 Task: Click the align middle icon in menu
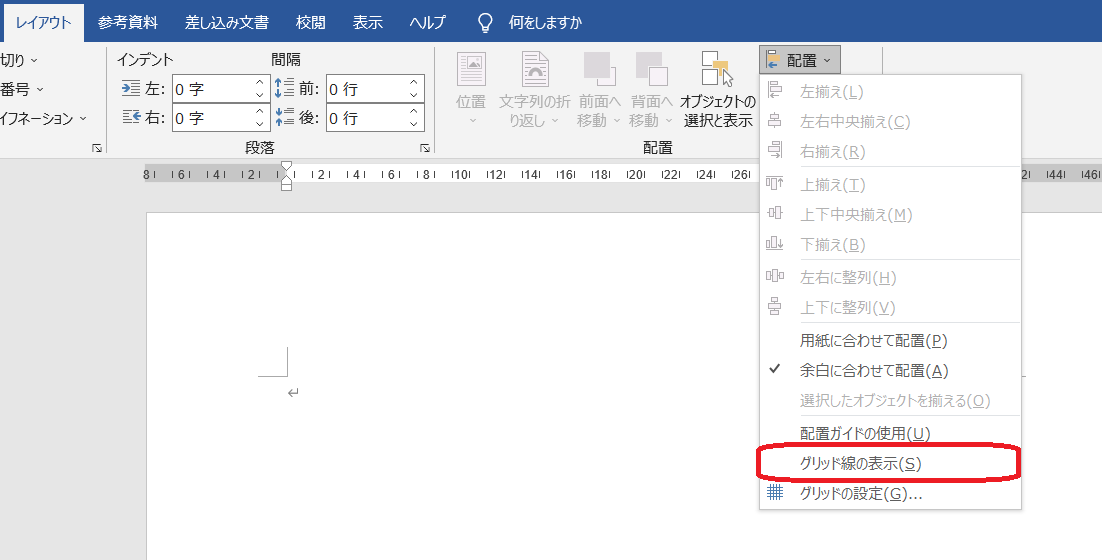coord(774,213)
